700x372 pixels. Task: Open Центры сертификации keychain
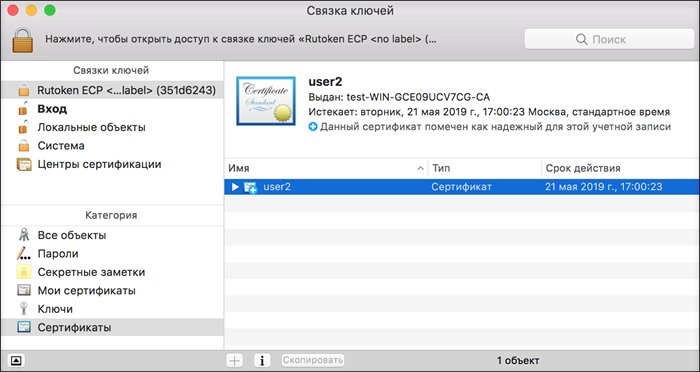pos(112,164)
